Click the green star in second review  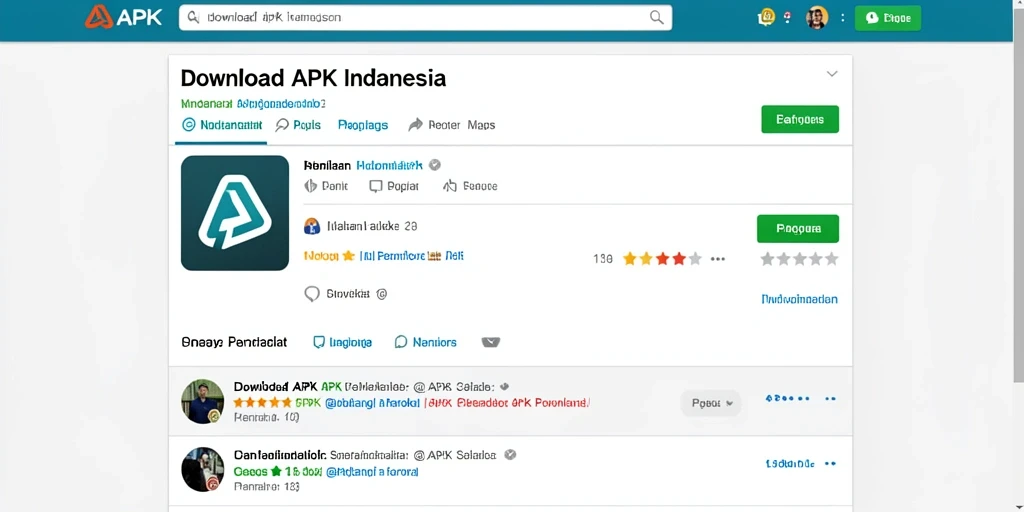(276, 471)
